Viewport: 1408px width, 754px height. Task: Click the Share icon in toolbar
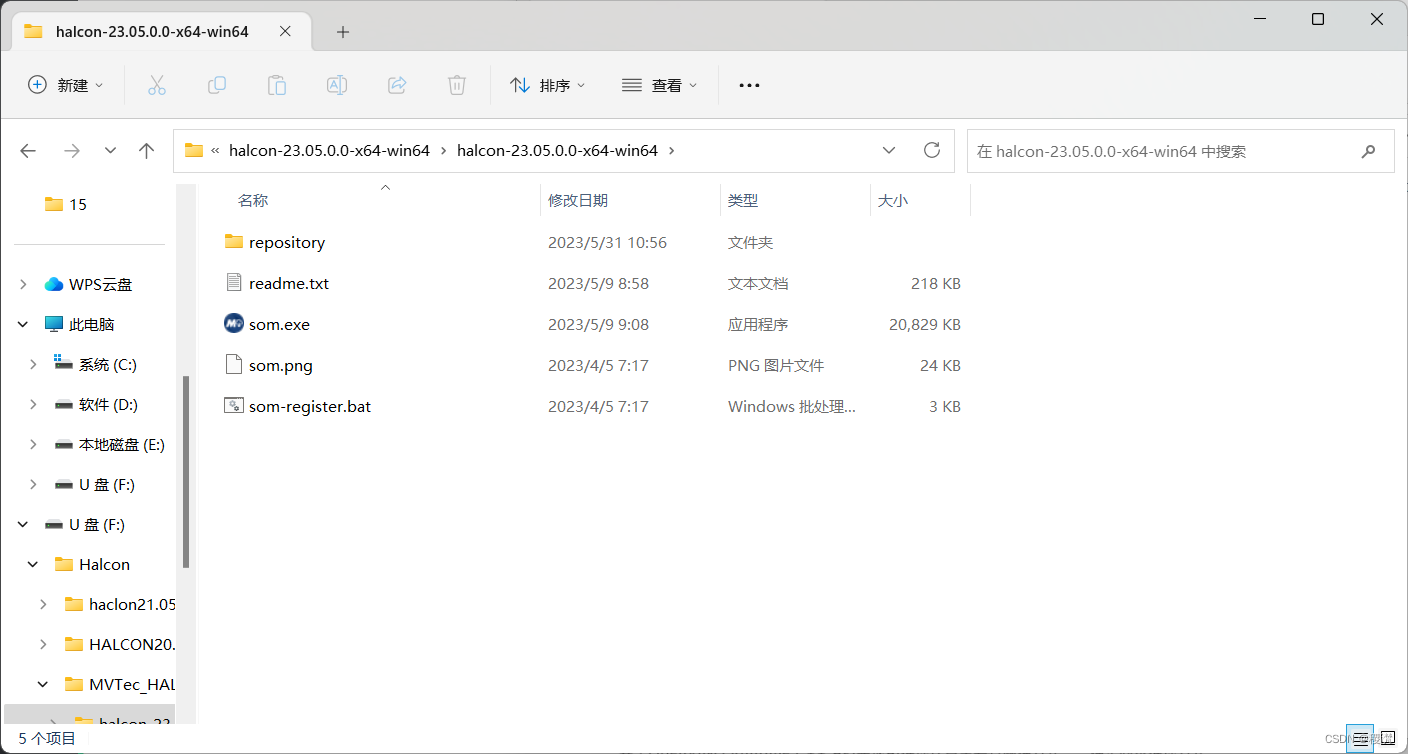(397, 85)
